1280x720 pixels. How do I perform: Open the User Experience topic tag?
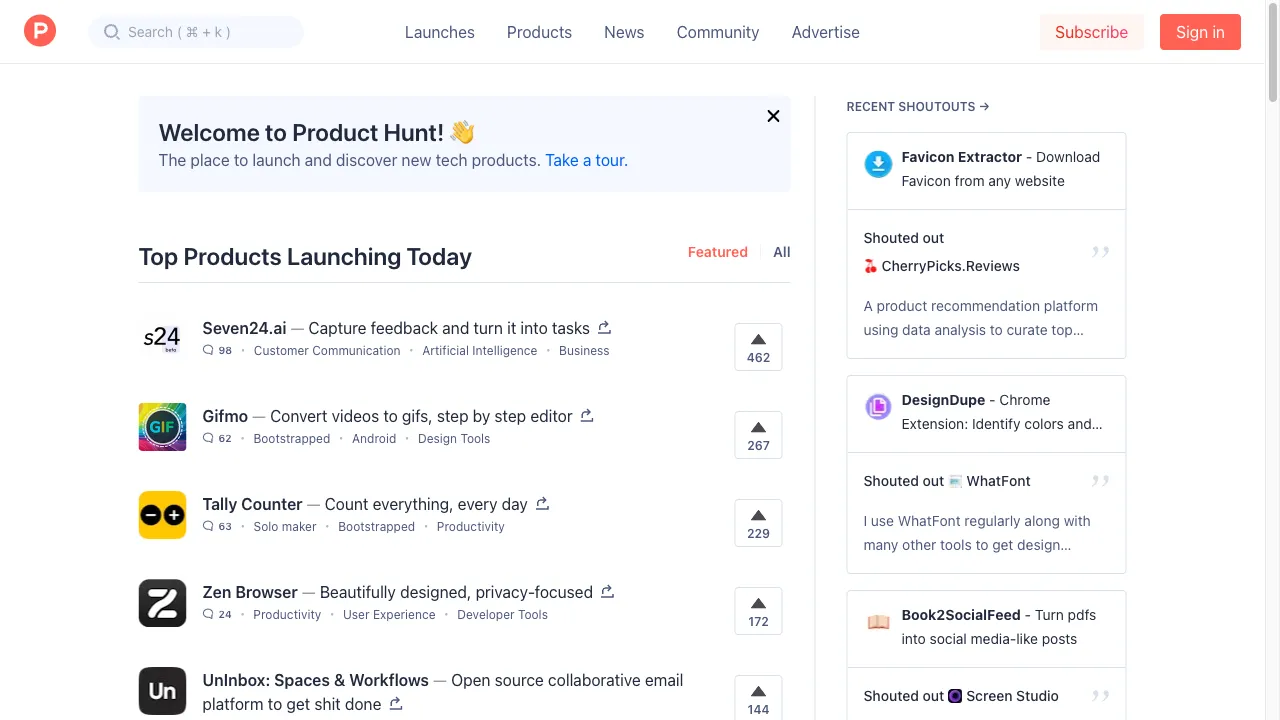(x=389, y=615)
